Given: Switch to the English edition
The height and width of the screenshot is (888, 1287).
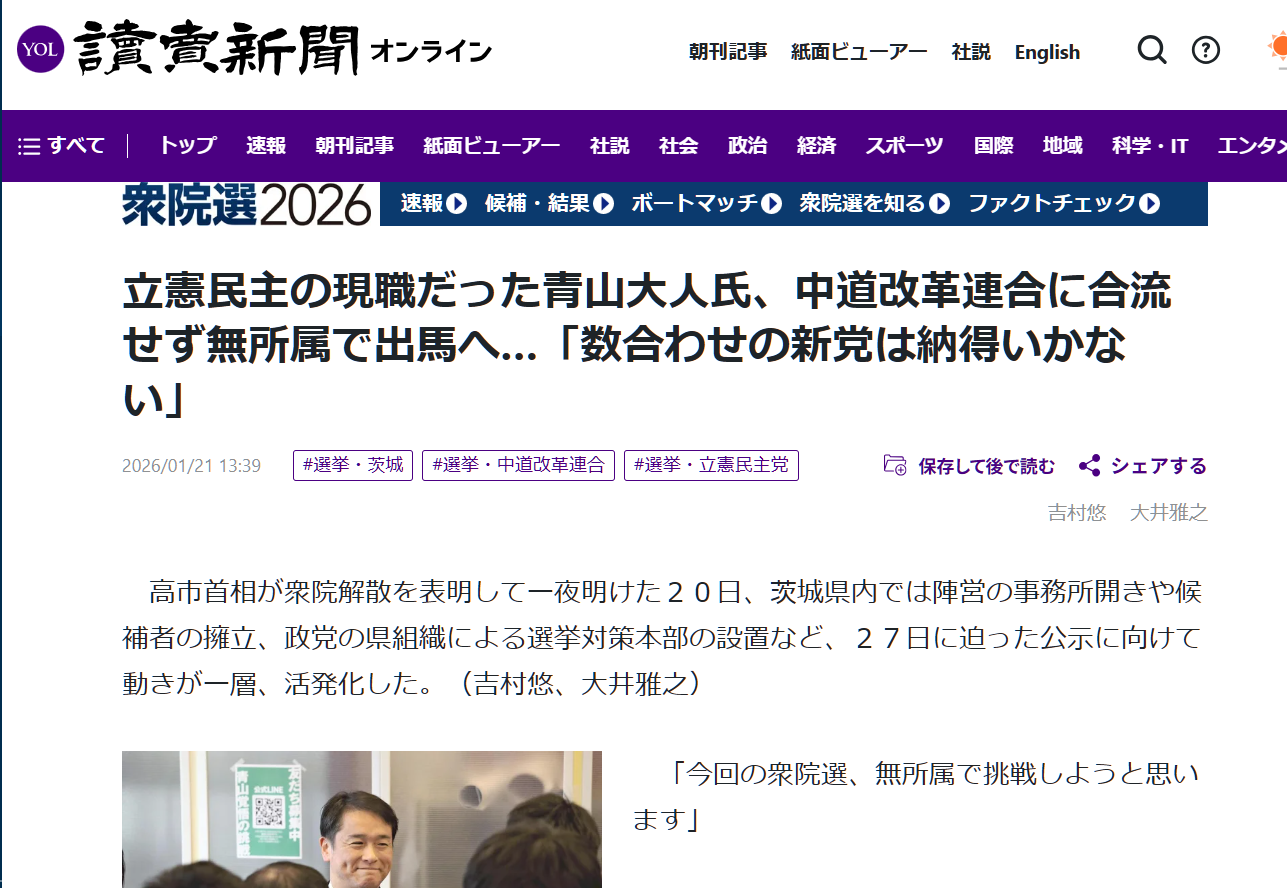Looking at the screenshot, I should pos(1047,52).
